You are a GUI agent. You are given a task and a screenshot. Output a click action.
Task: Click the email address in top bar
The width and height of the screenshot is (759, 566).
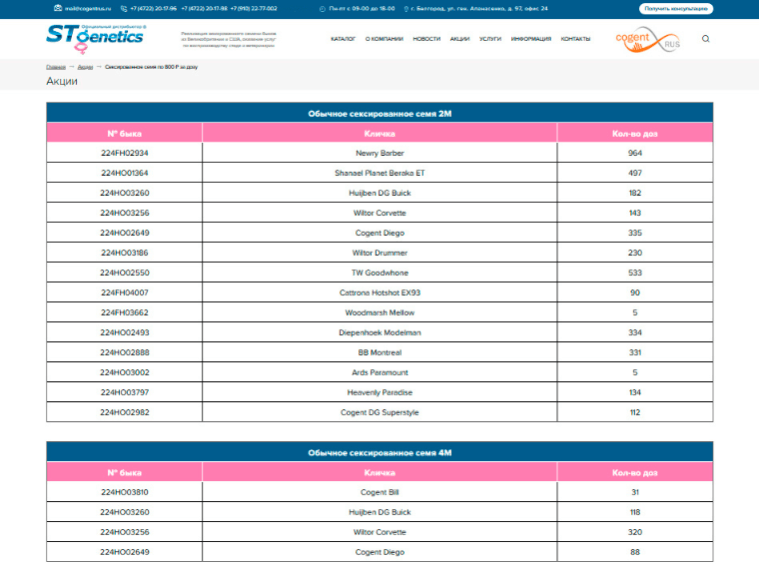point(88,8)
